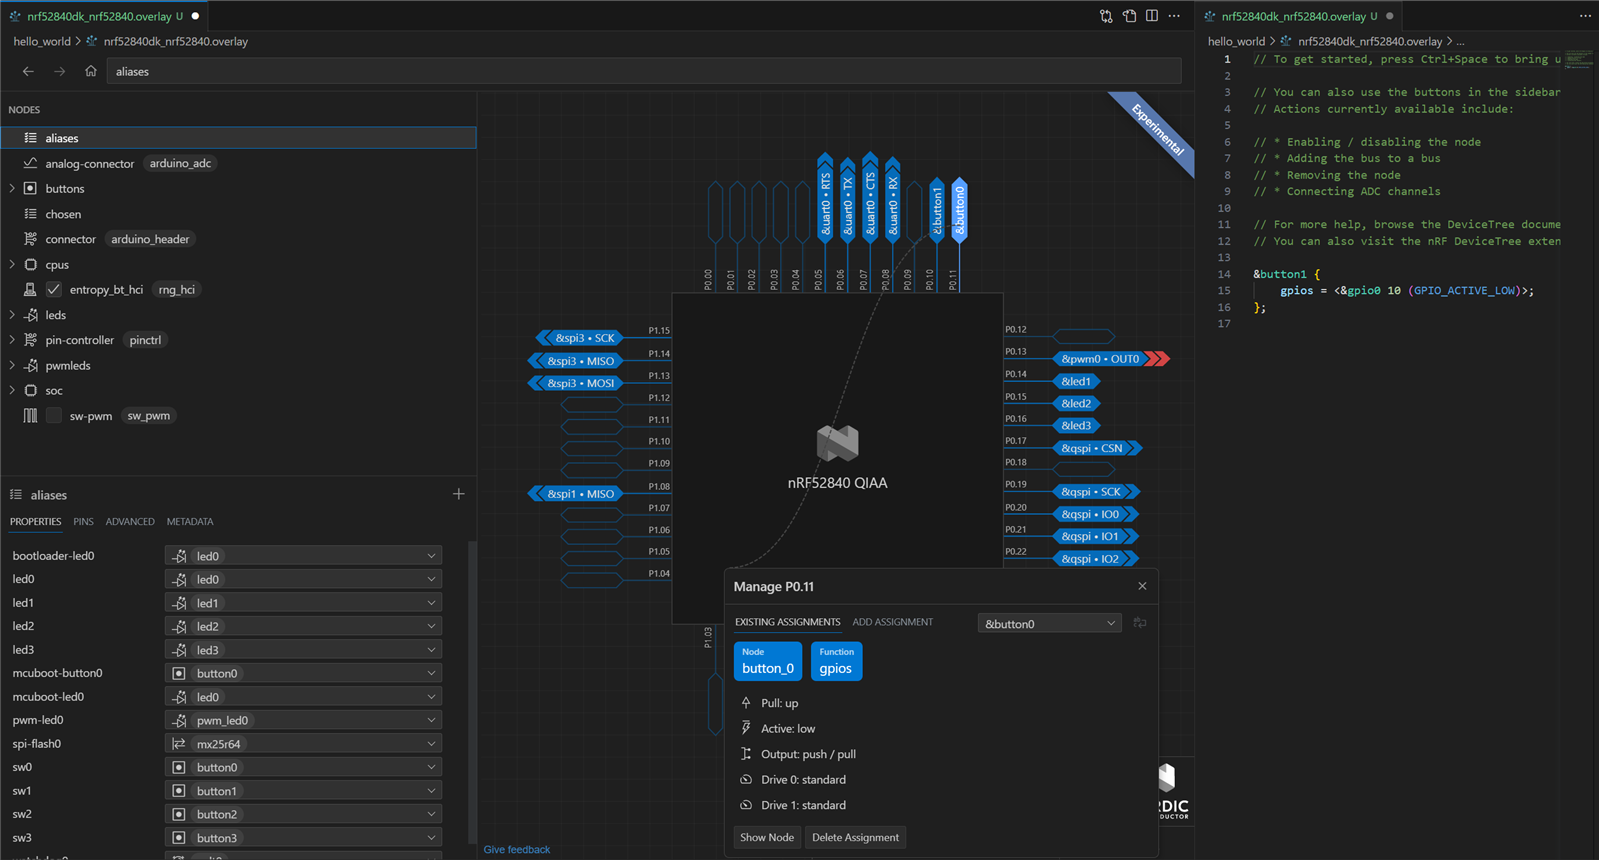
Task: Open the spi-flash0 mx25r64 dropdown
Action: point(303,744)
